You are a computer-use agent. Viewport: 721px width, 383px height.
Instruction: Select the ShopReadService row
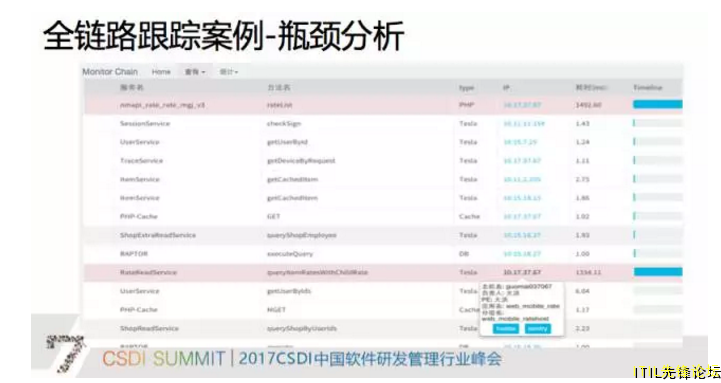[383, 328]
